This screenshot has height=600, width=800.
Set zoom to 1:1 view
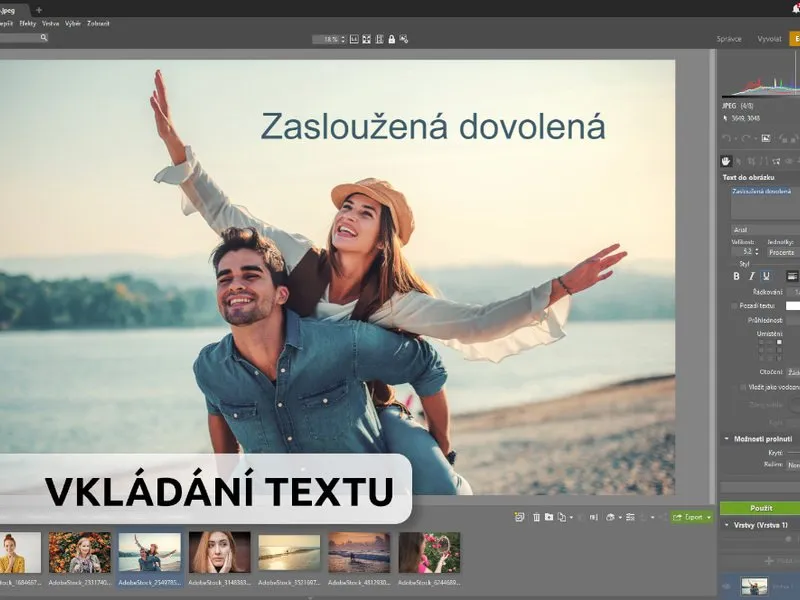354,39
